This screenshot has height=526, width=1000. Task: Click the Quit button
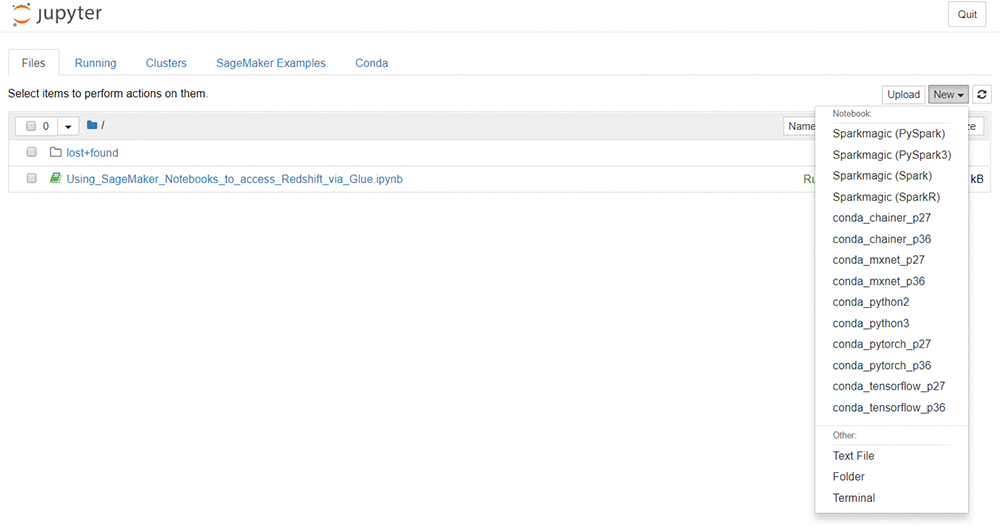point(967,15)
